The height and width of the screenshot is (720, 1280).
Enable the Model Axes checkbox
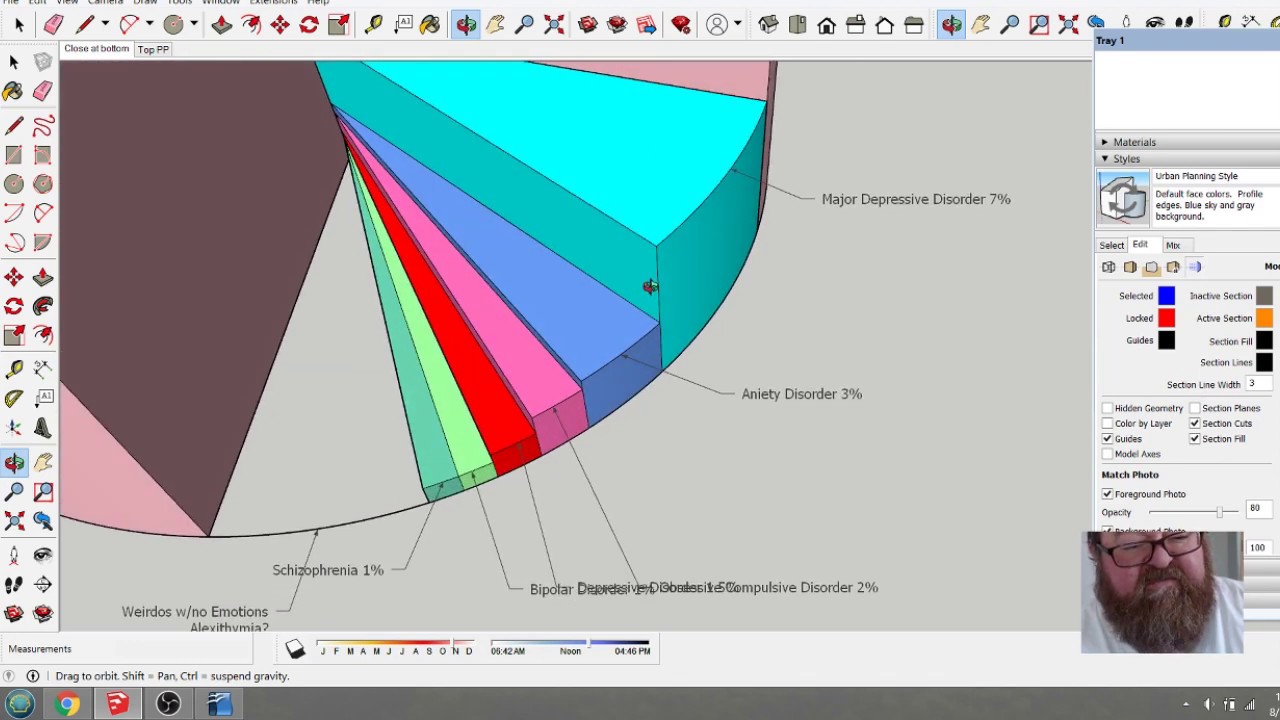(1107, 454)
